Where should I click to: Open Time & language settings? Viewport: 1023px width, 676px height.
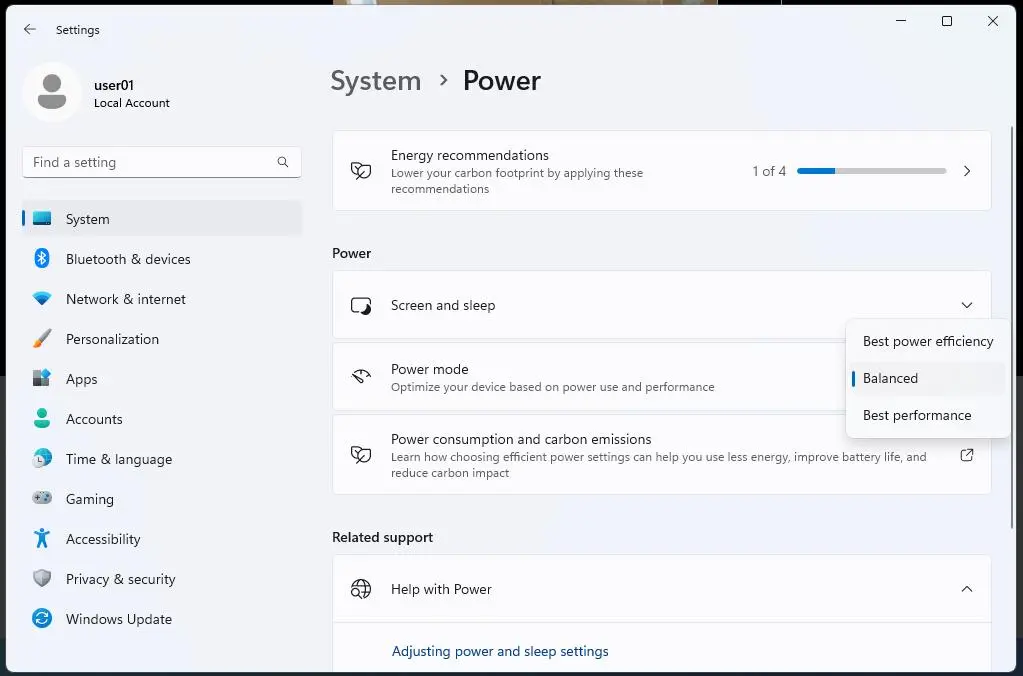[162, 459]
